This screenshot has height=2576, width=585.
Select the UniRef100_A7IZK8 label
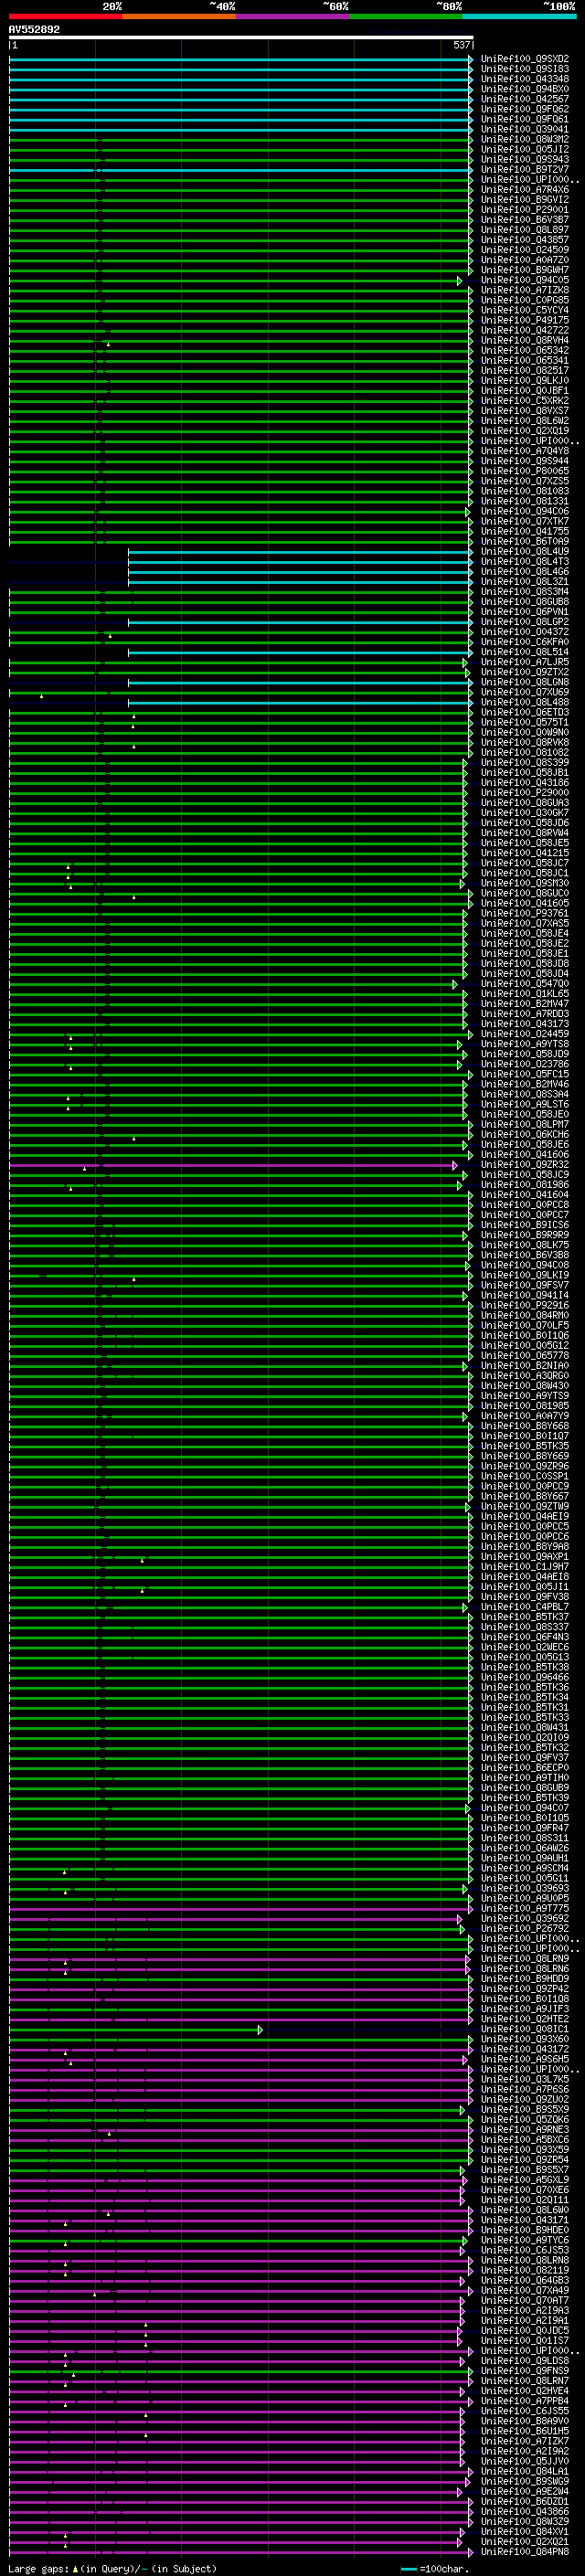[x=525, y=290]
